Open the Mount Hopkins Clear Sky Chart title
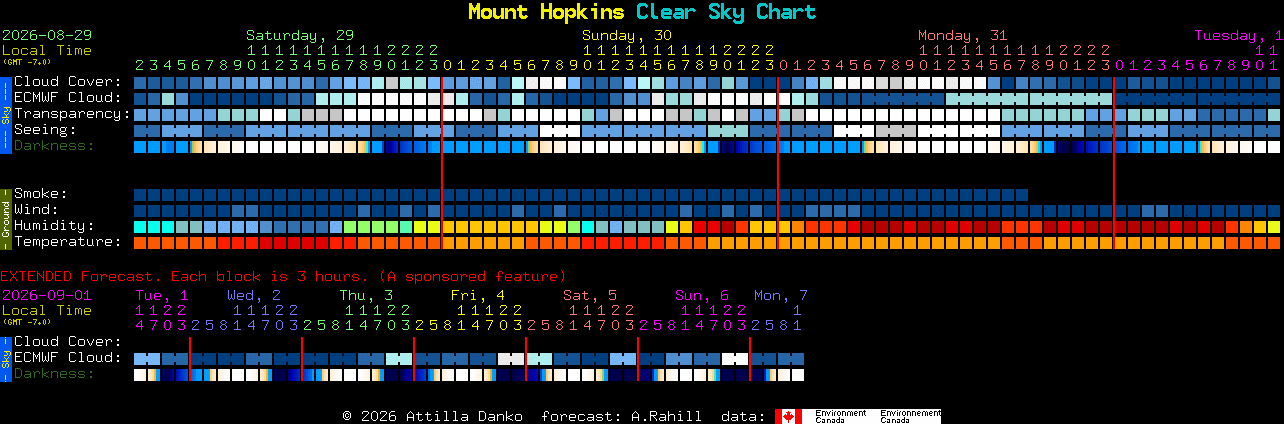 coord(642,12)
